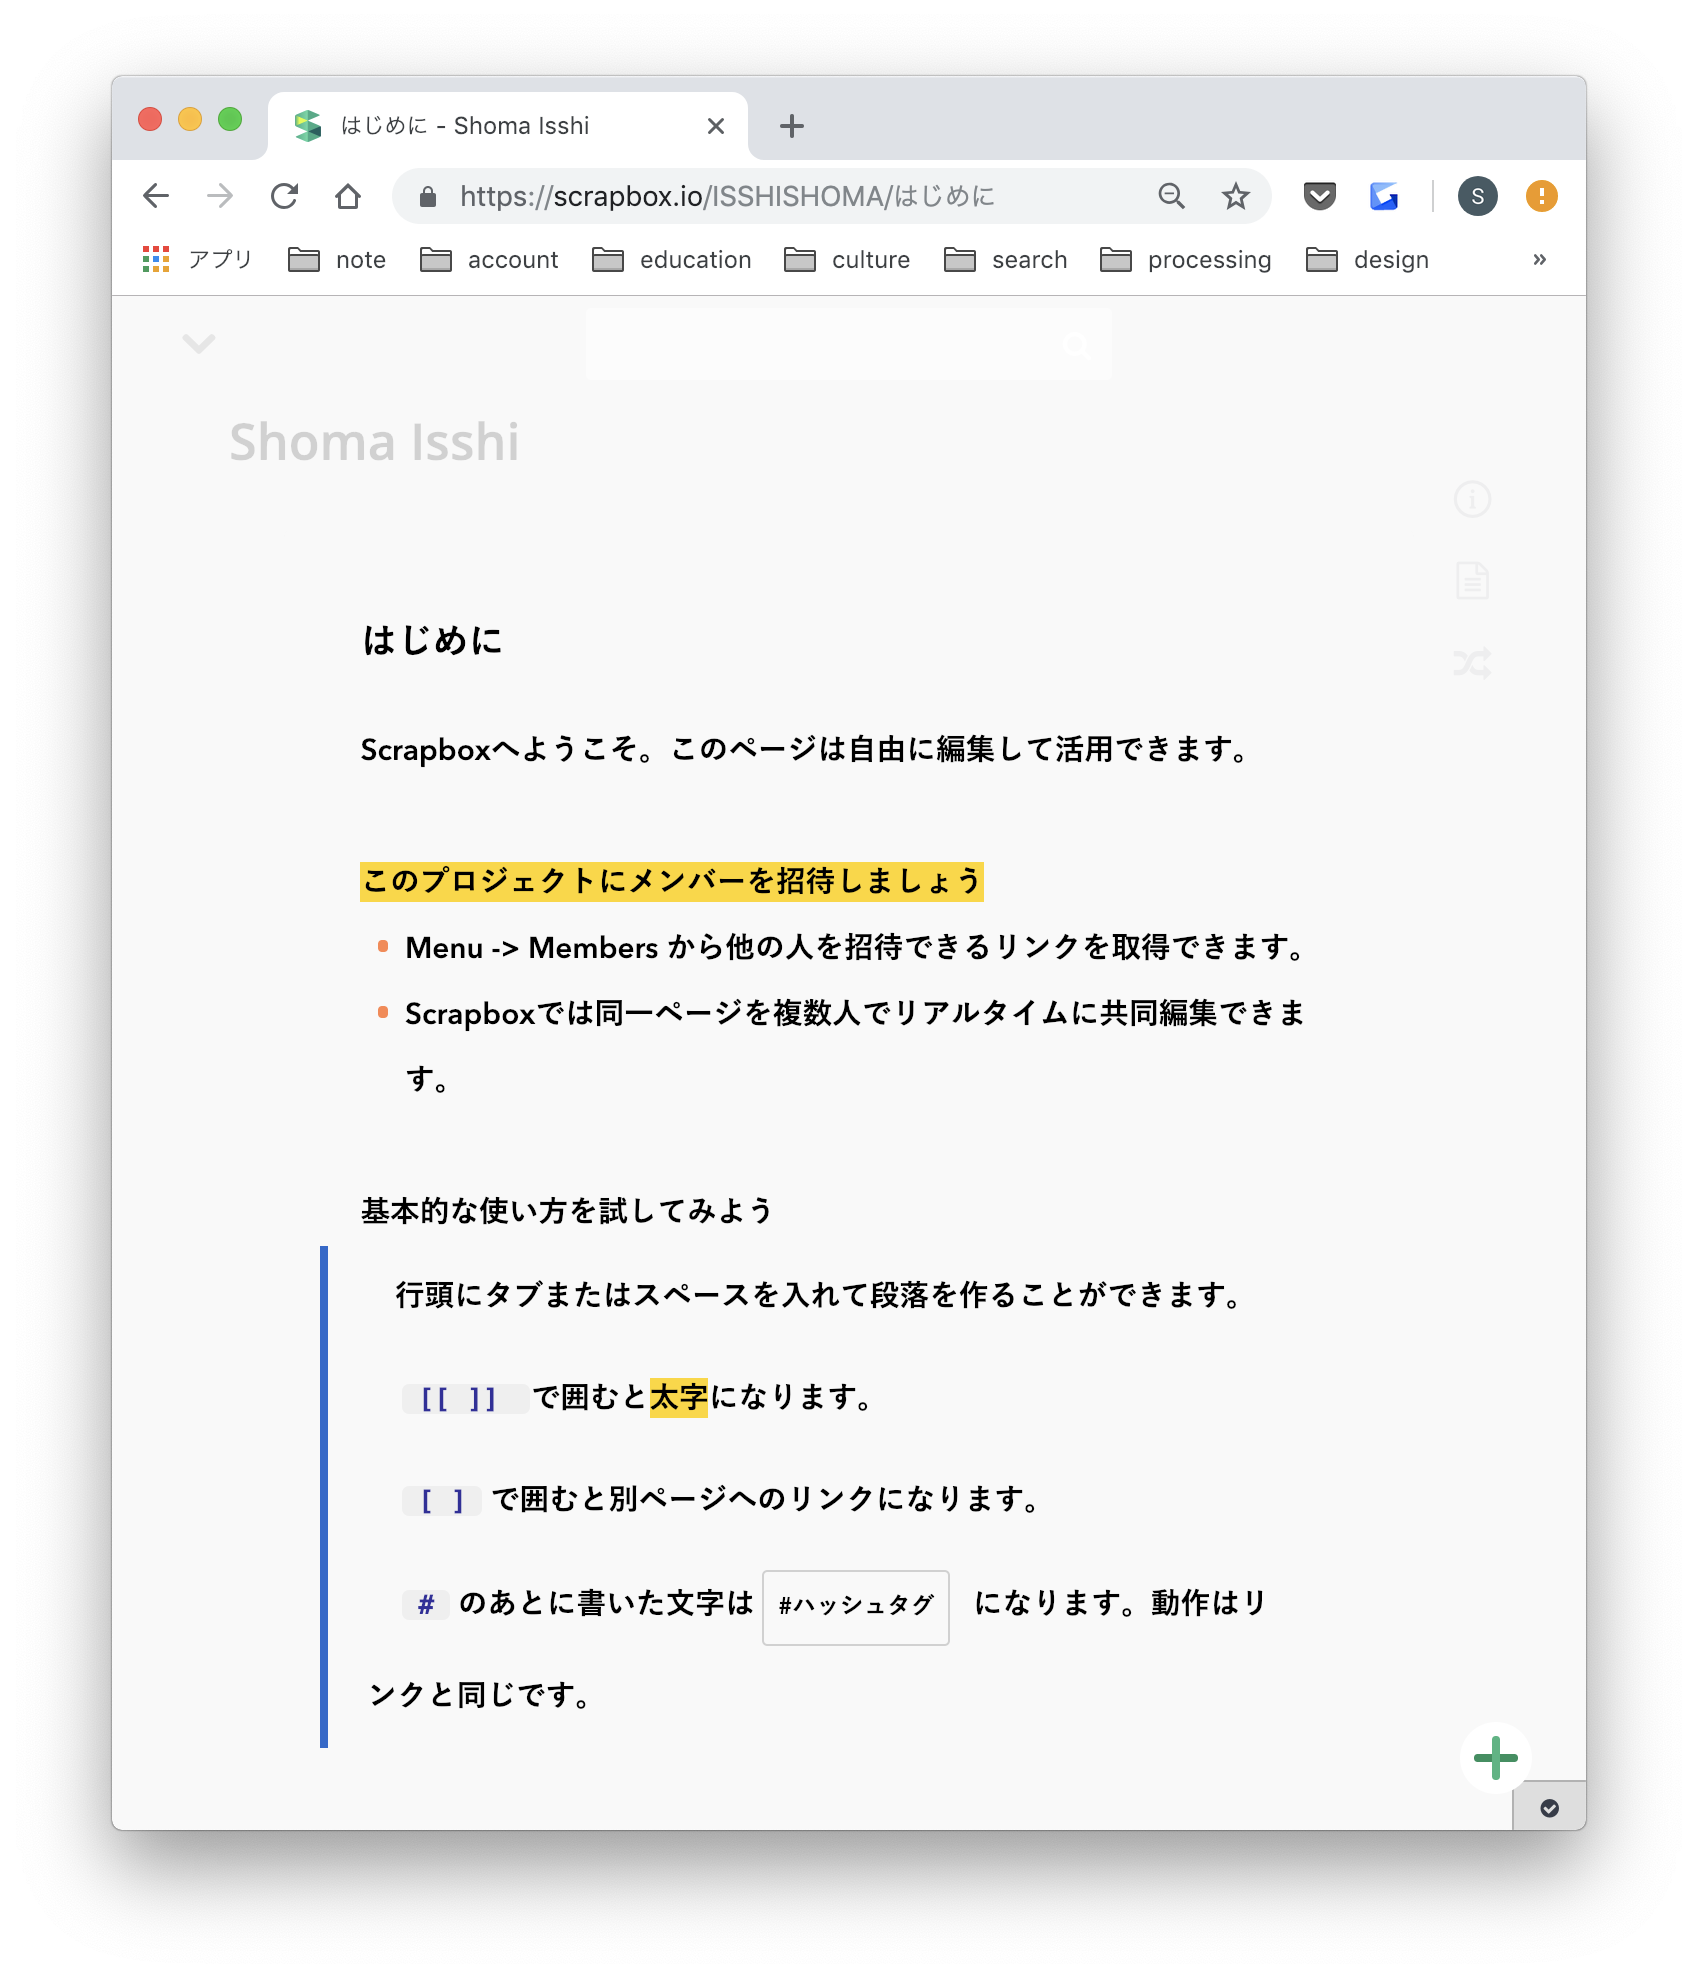Click the highlighted 太字 text

679,1397
